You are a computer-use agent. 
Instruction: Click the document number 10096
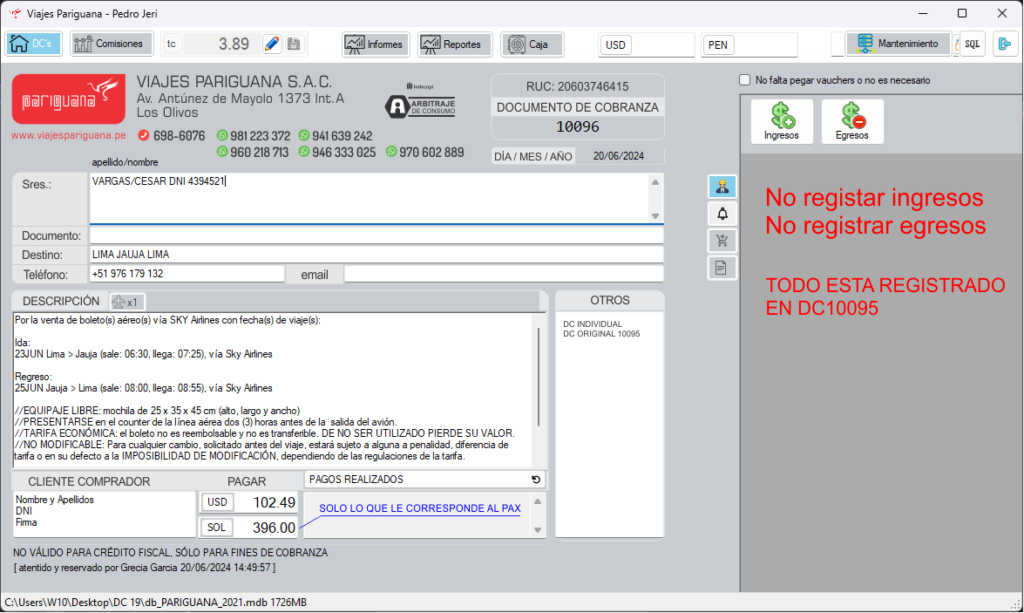pos(577,127)
